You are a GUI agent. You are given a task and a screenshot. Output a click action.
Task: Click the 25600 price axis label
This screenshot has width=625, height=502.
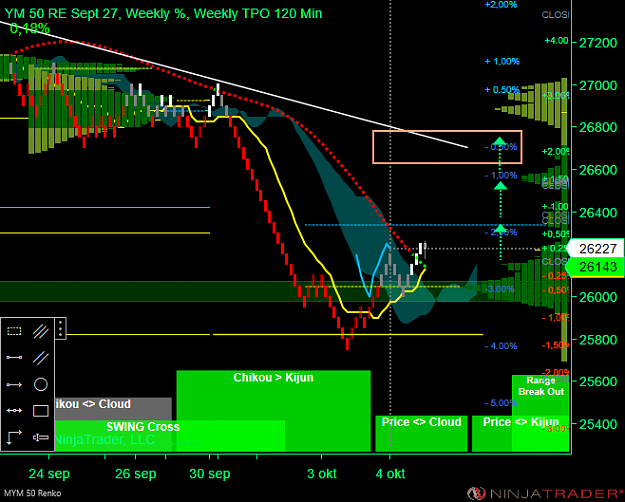tap(600, 382)
